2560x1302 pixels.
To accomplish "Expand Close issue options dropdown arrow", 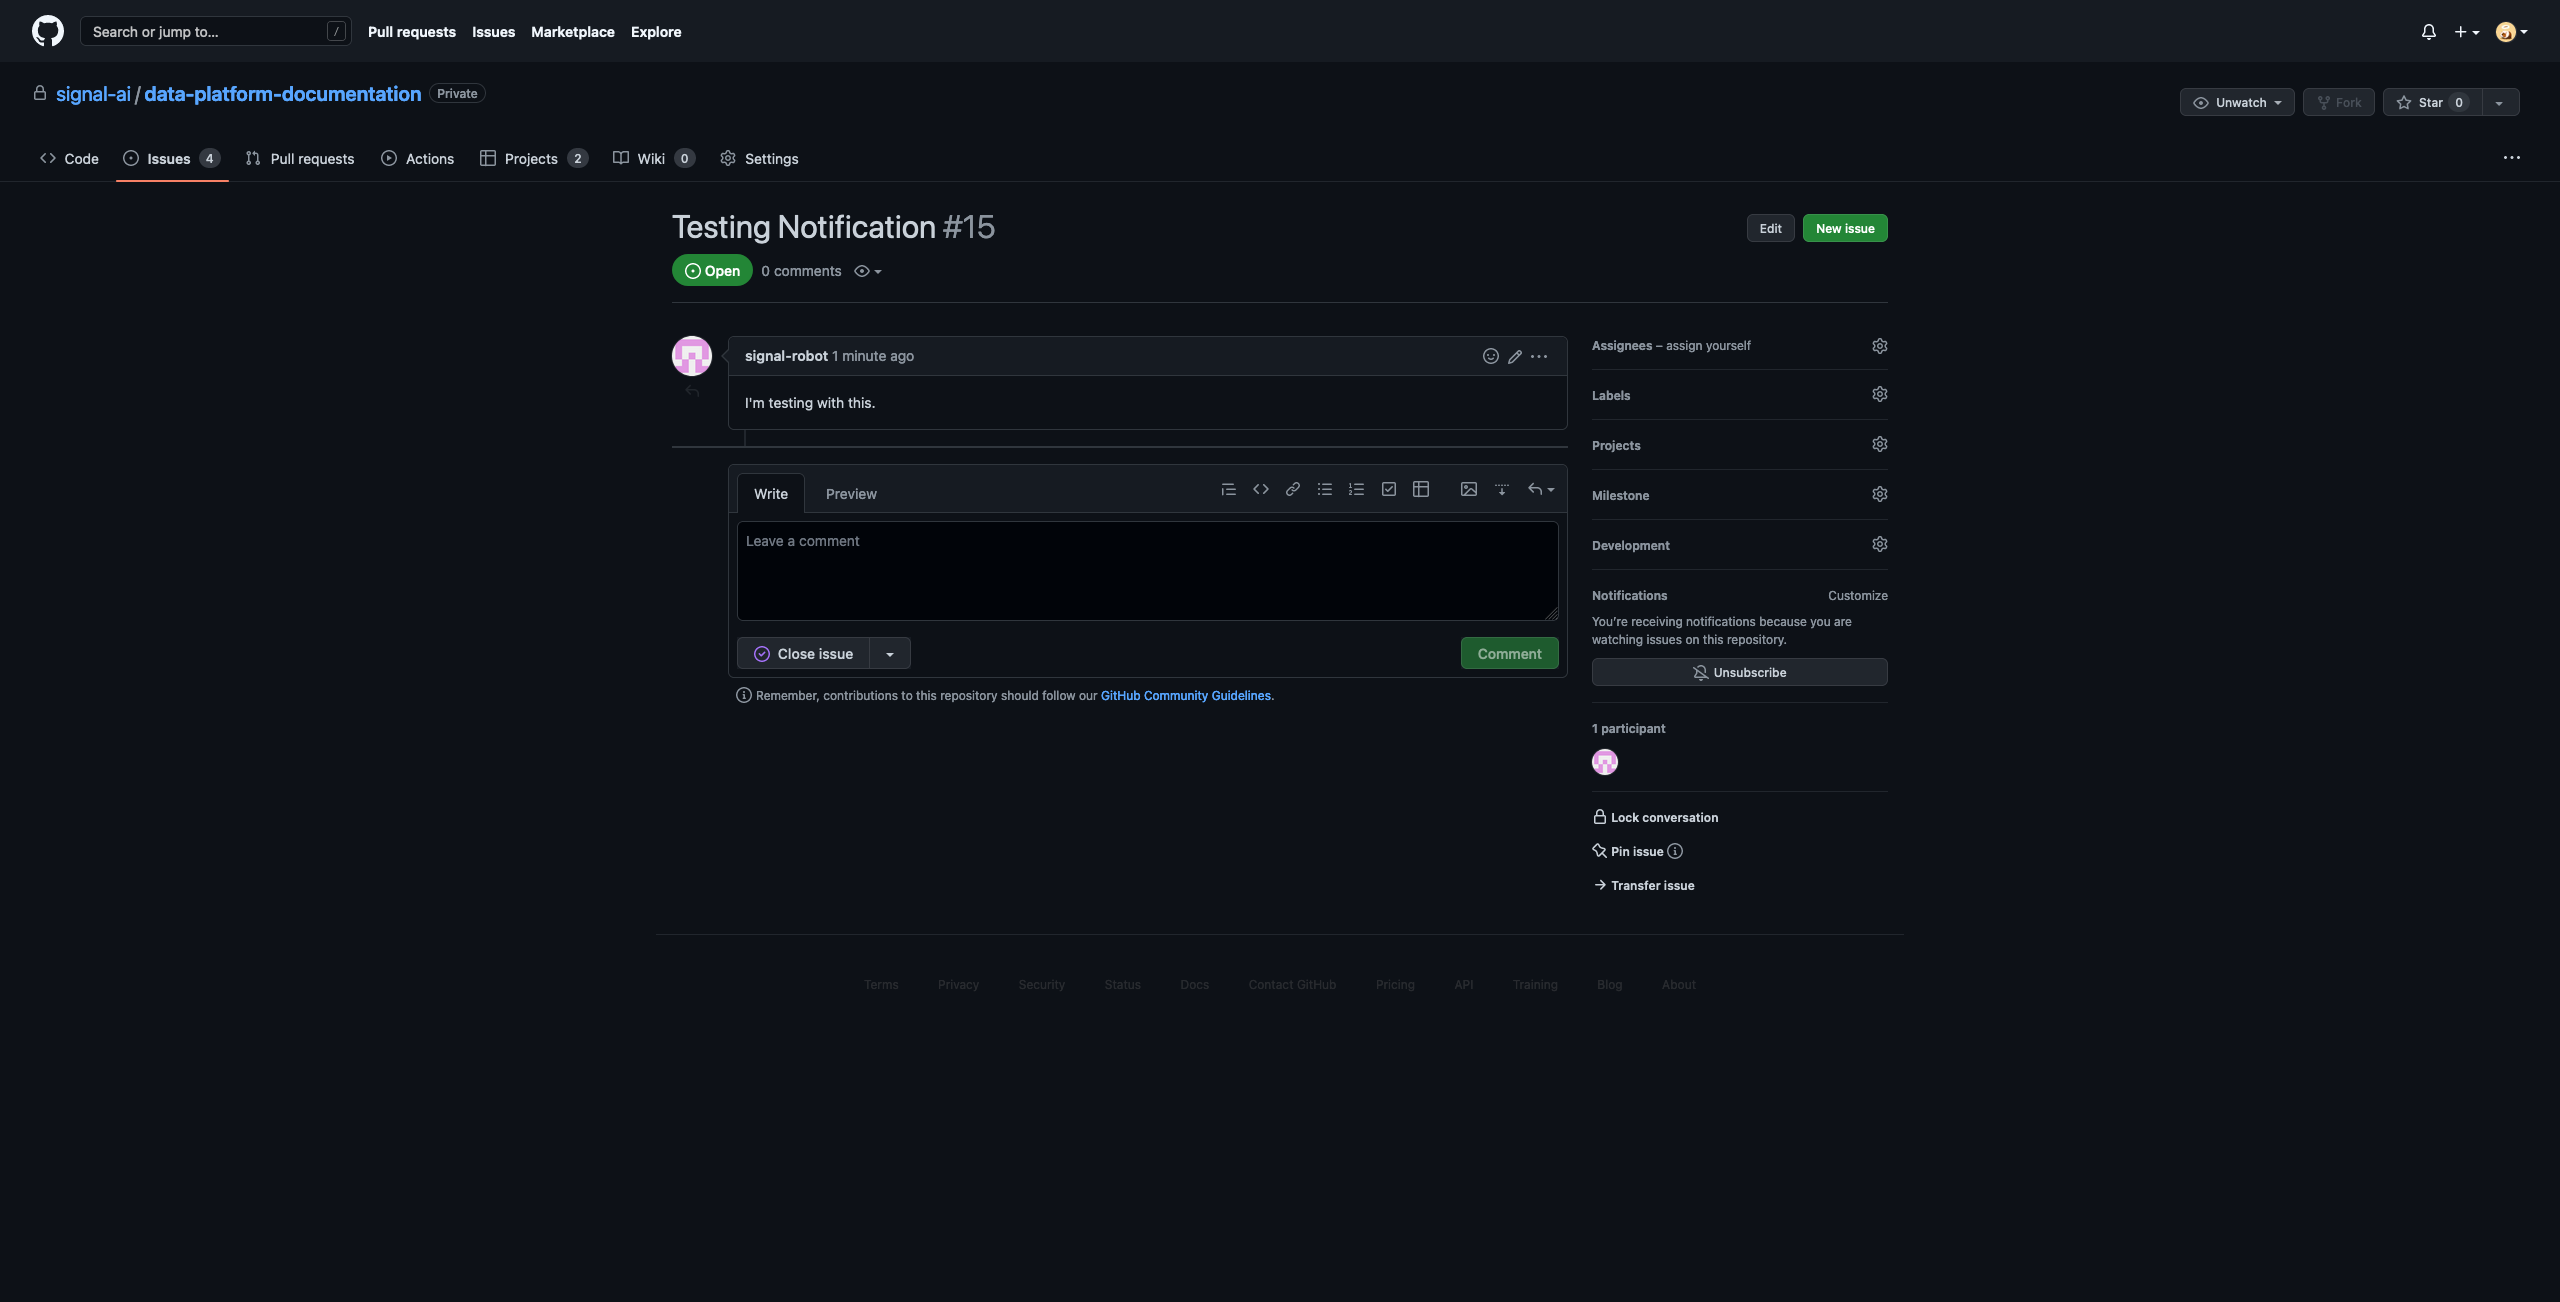I will pyautogui.click(x=889, y=653).
